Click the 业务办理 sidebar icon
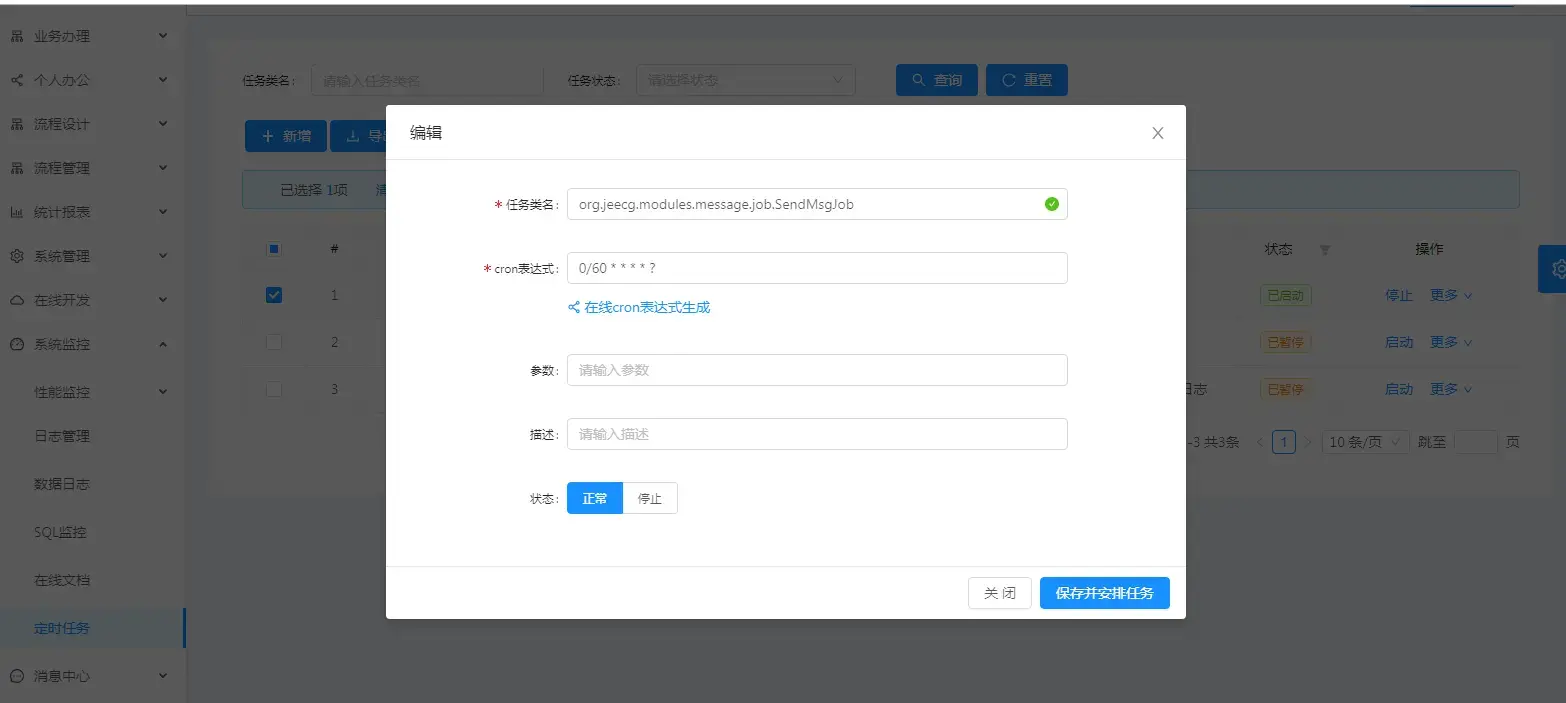The image size is (1566, 703). 17,36
